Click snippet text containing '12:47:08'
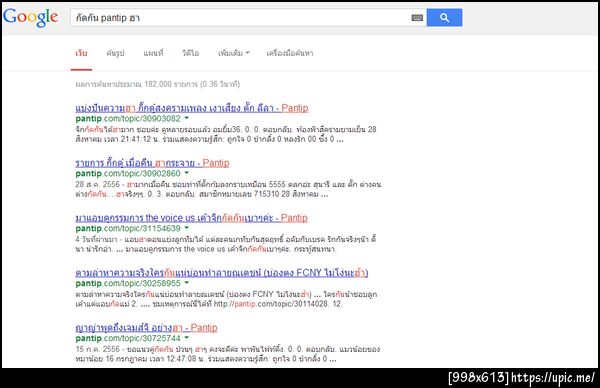This screenshot has height=388, width=600. [206, 359]
